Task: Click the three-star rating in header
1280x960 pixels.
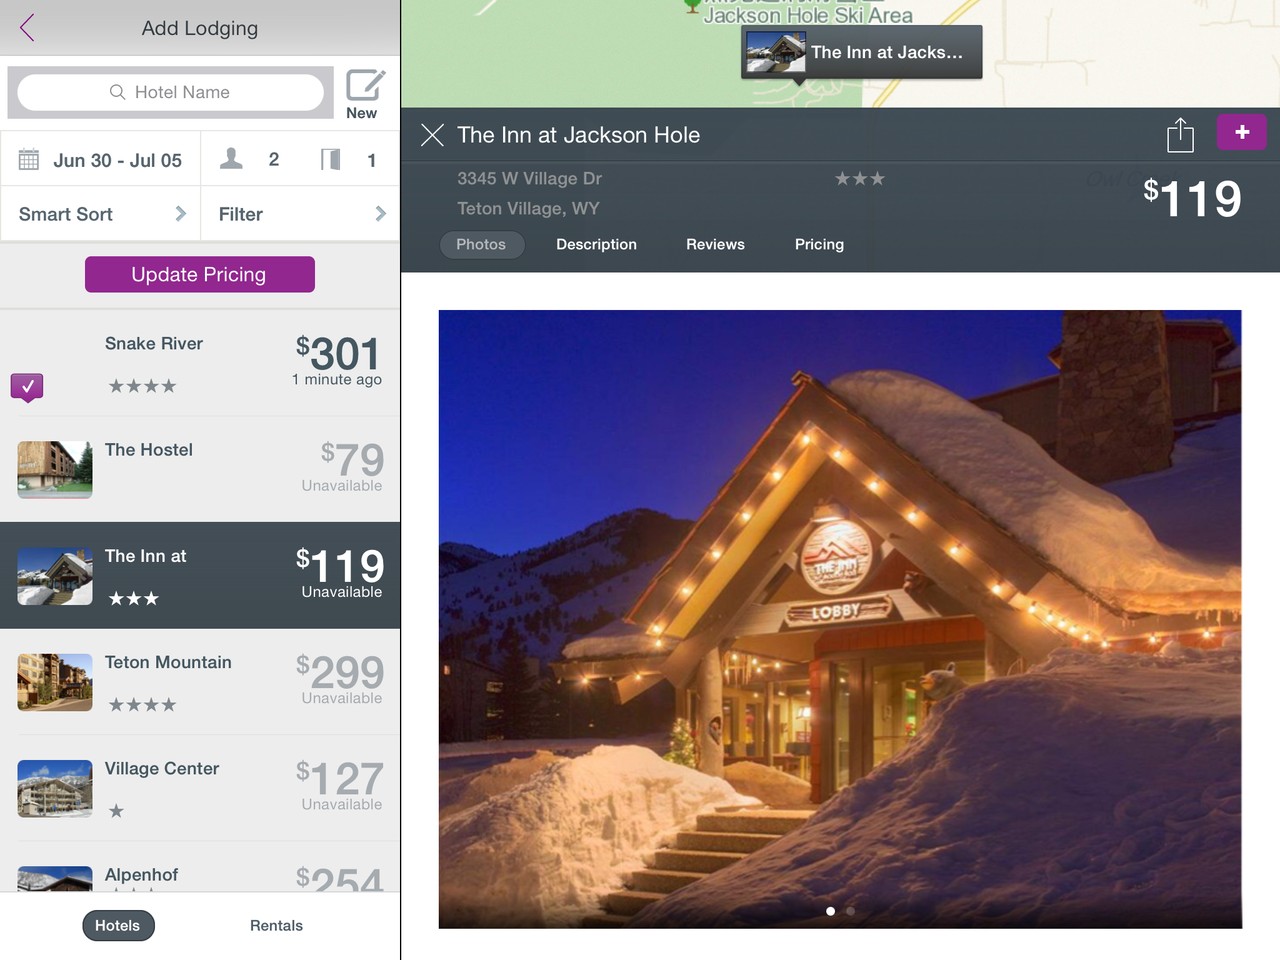Action: coord(860,178)
